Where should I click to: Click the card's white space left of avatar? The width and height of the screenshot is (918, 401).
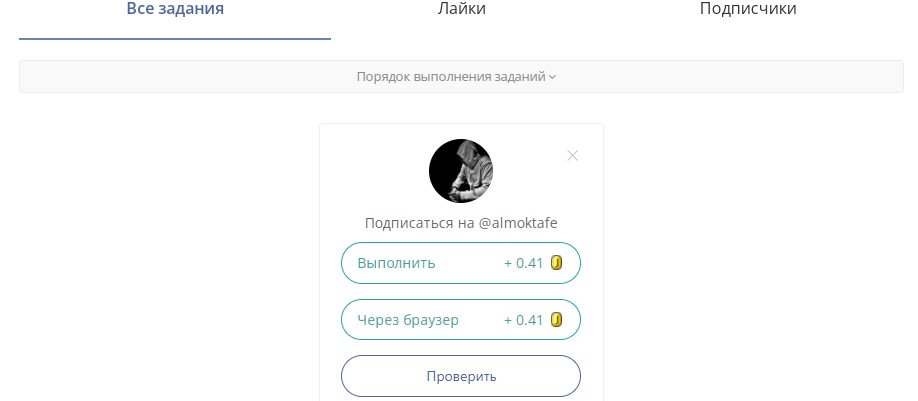coord(370,170)
